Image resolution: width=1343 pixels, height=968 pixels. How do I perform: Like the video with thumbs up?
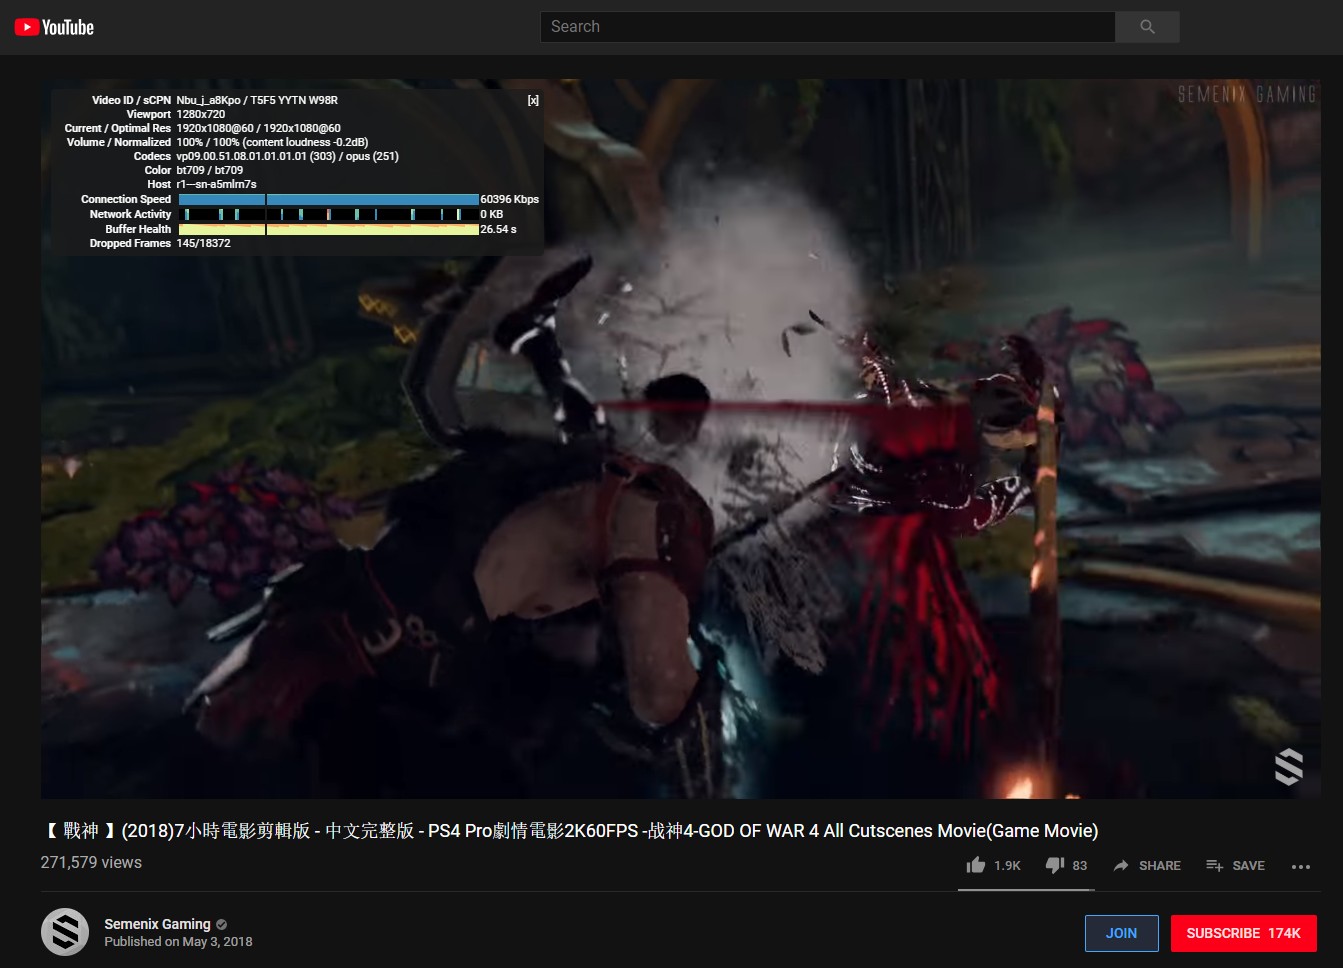pyautogui.click(x=977, y=865)
